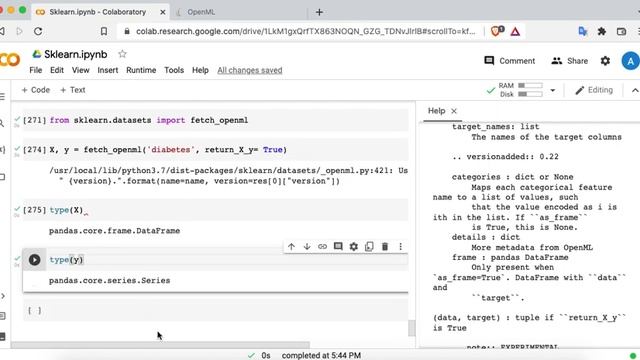The image size is (640, 360).
Task: Click the type(X) code cell
Action: click(216, 210)
